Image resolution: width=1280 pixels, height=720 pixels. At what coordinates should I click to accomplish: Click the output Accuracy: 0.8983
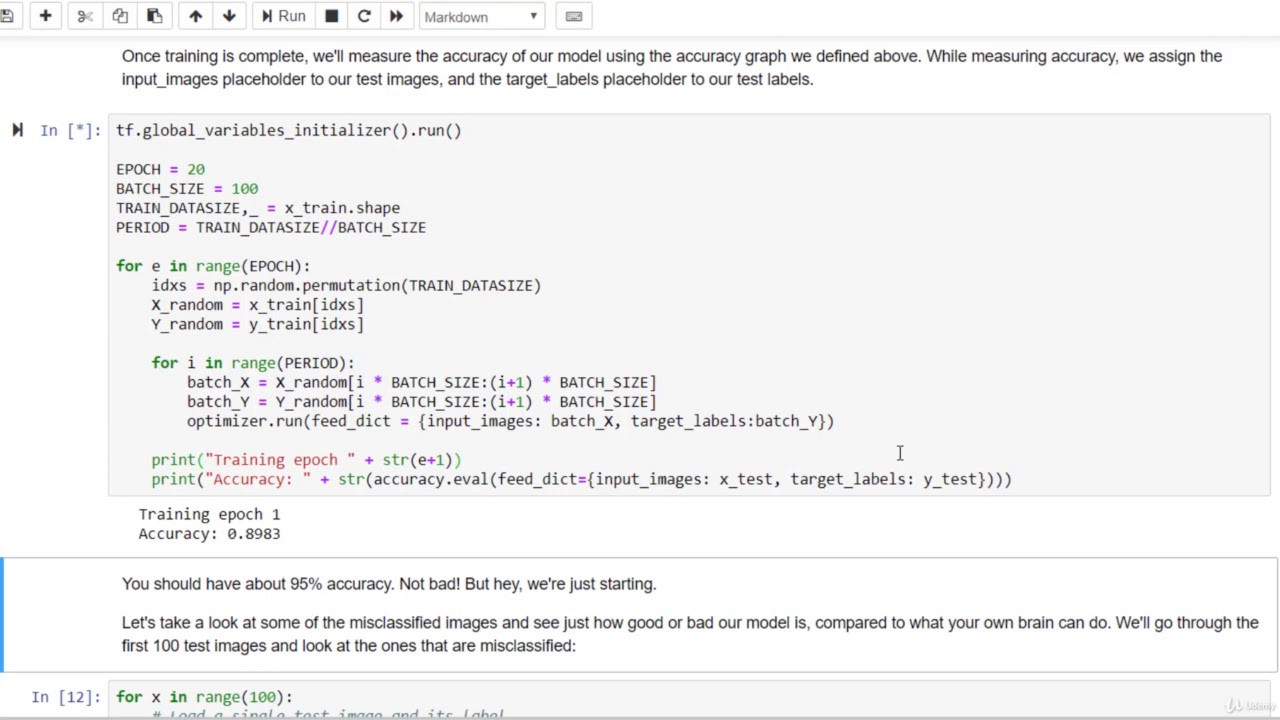click(x=209, y=534)
